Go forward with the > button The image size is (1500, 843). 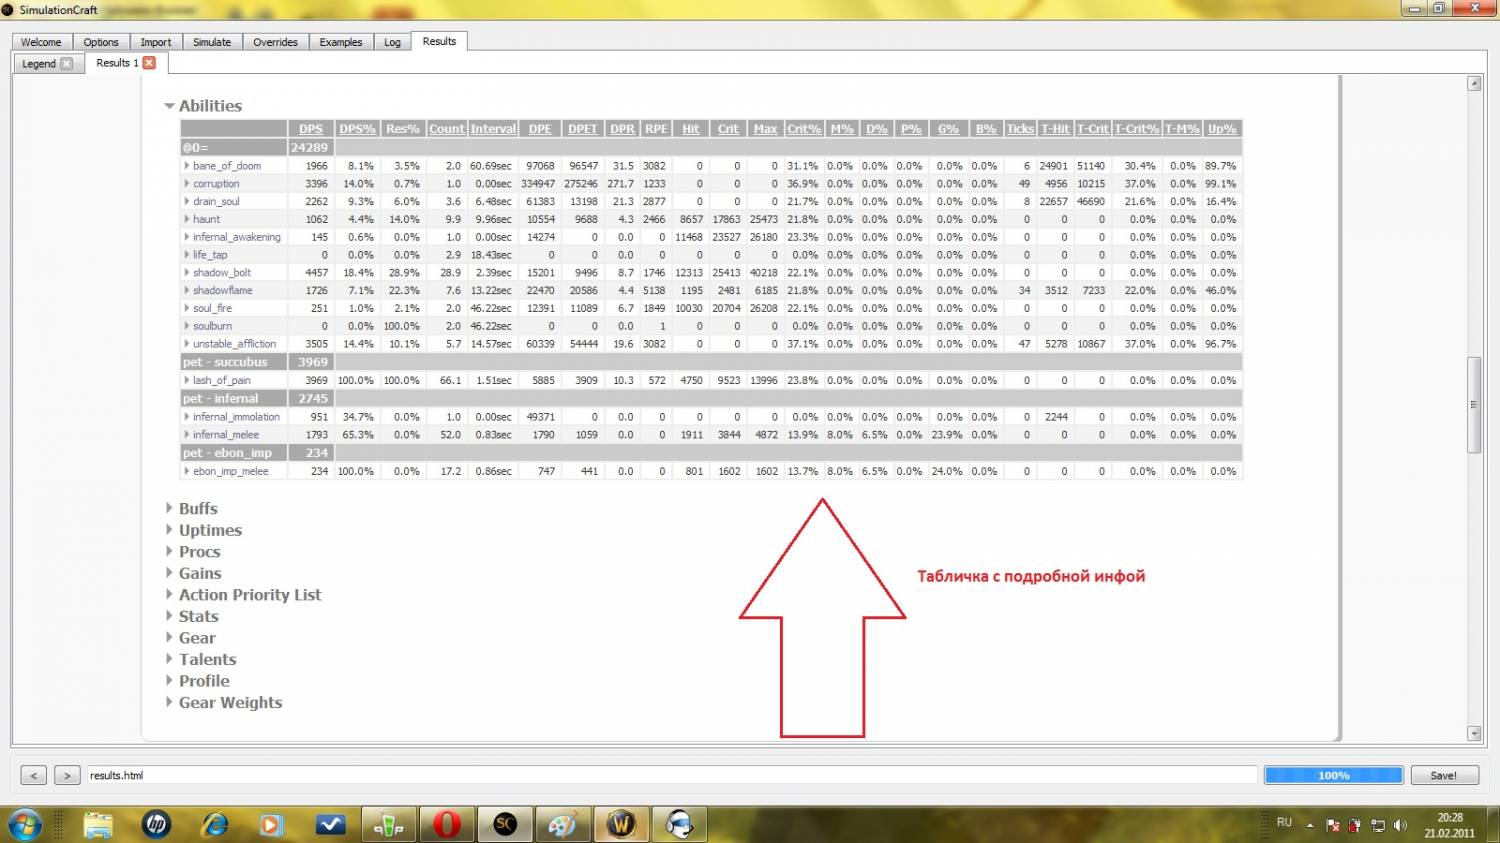[67, 775]
